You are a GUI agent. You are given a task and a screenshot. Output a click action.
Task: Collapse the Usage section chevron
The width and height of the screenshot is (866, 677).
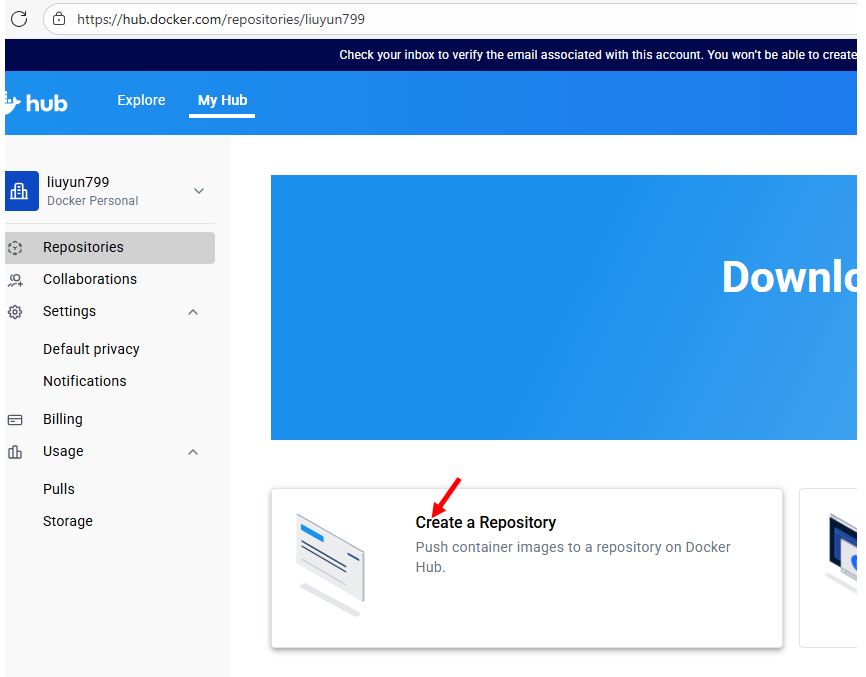(x=193, y=452)
